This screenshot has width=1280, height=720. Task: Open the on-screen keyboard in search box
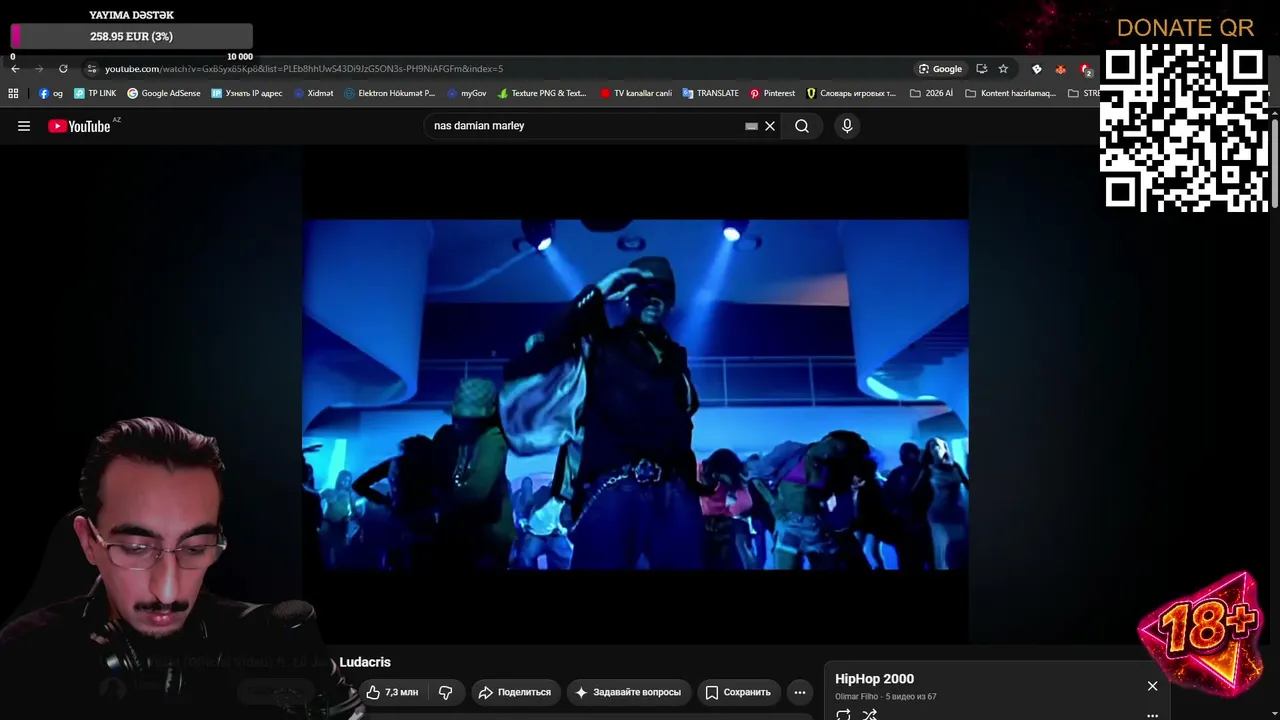point(751,126)
